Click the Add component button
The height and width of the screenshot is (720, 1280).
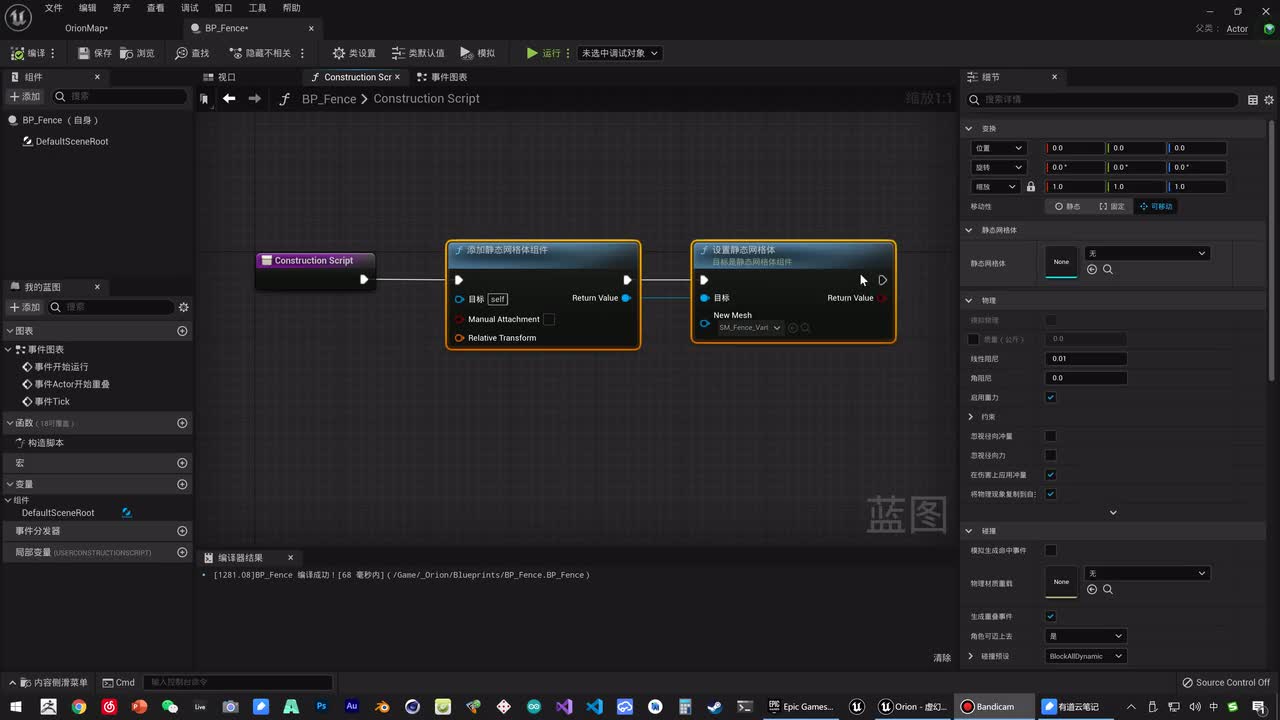pos(25,97)
